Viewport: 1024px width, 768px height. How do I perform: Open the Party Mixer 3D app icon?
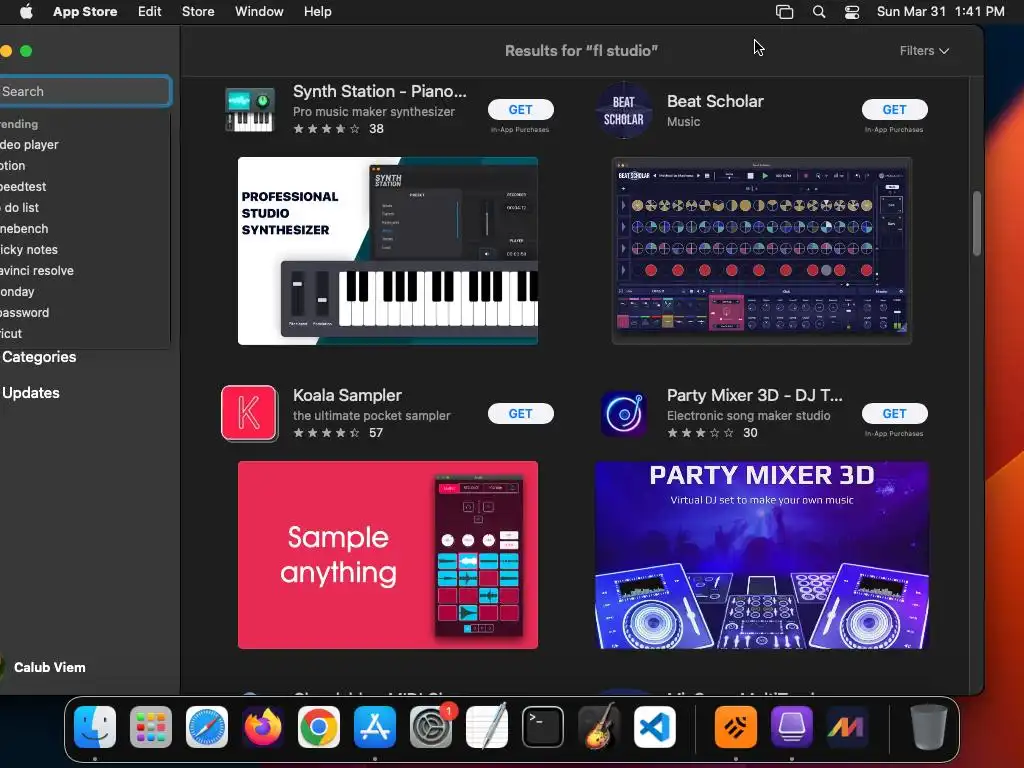624,413
